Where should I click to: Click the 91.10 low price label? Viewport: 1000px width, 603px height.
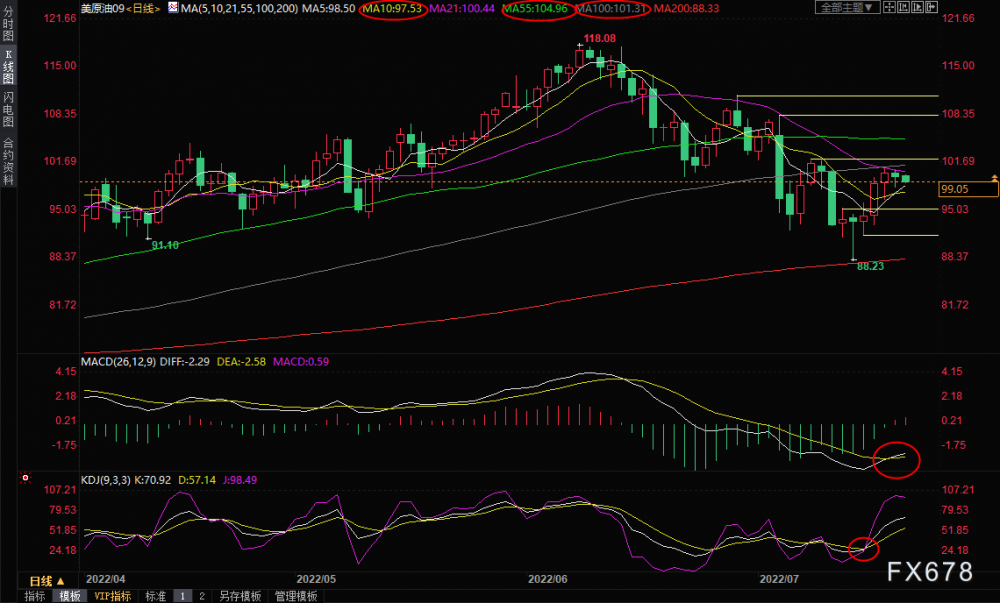tap(165, 245)
